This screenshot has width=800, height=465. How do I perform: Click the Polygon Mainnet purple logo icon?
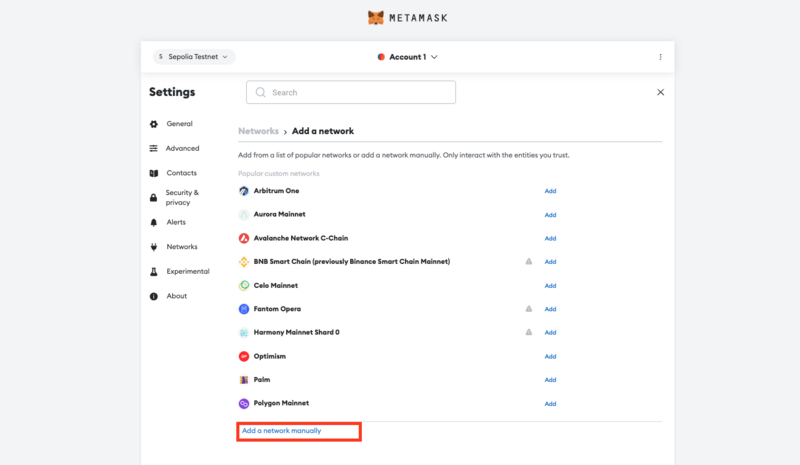click(244, 404)
